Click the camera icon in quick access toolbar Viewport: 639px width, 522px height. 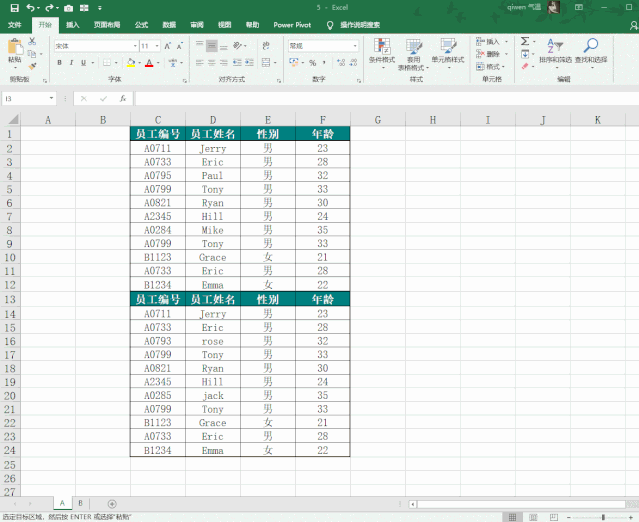(68, 8)
